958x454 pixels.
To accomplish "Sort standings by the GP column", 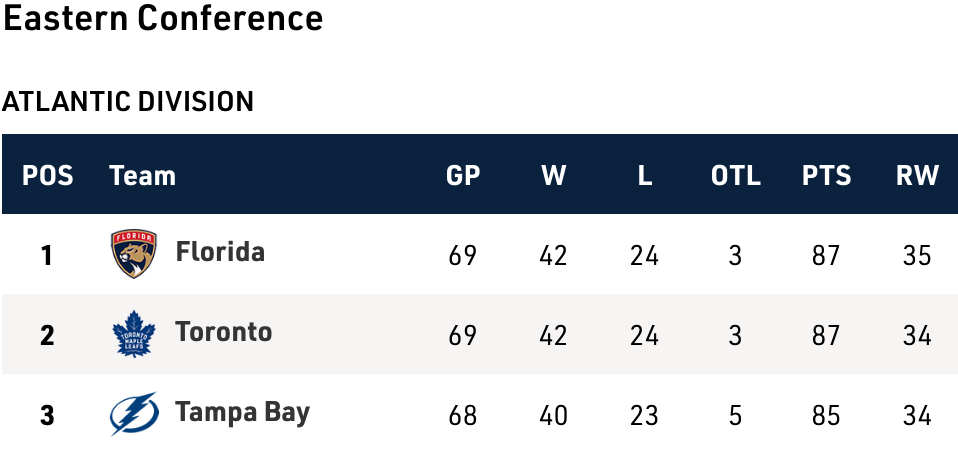I will coord(463,176).
